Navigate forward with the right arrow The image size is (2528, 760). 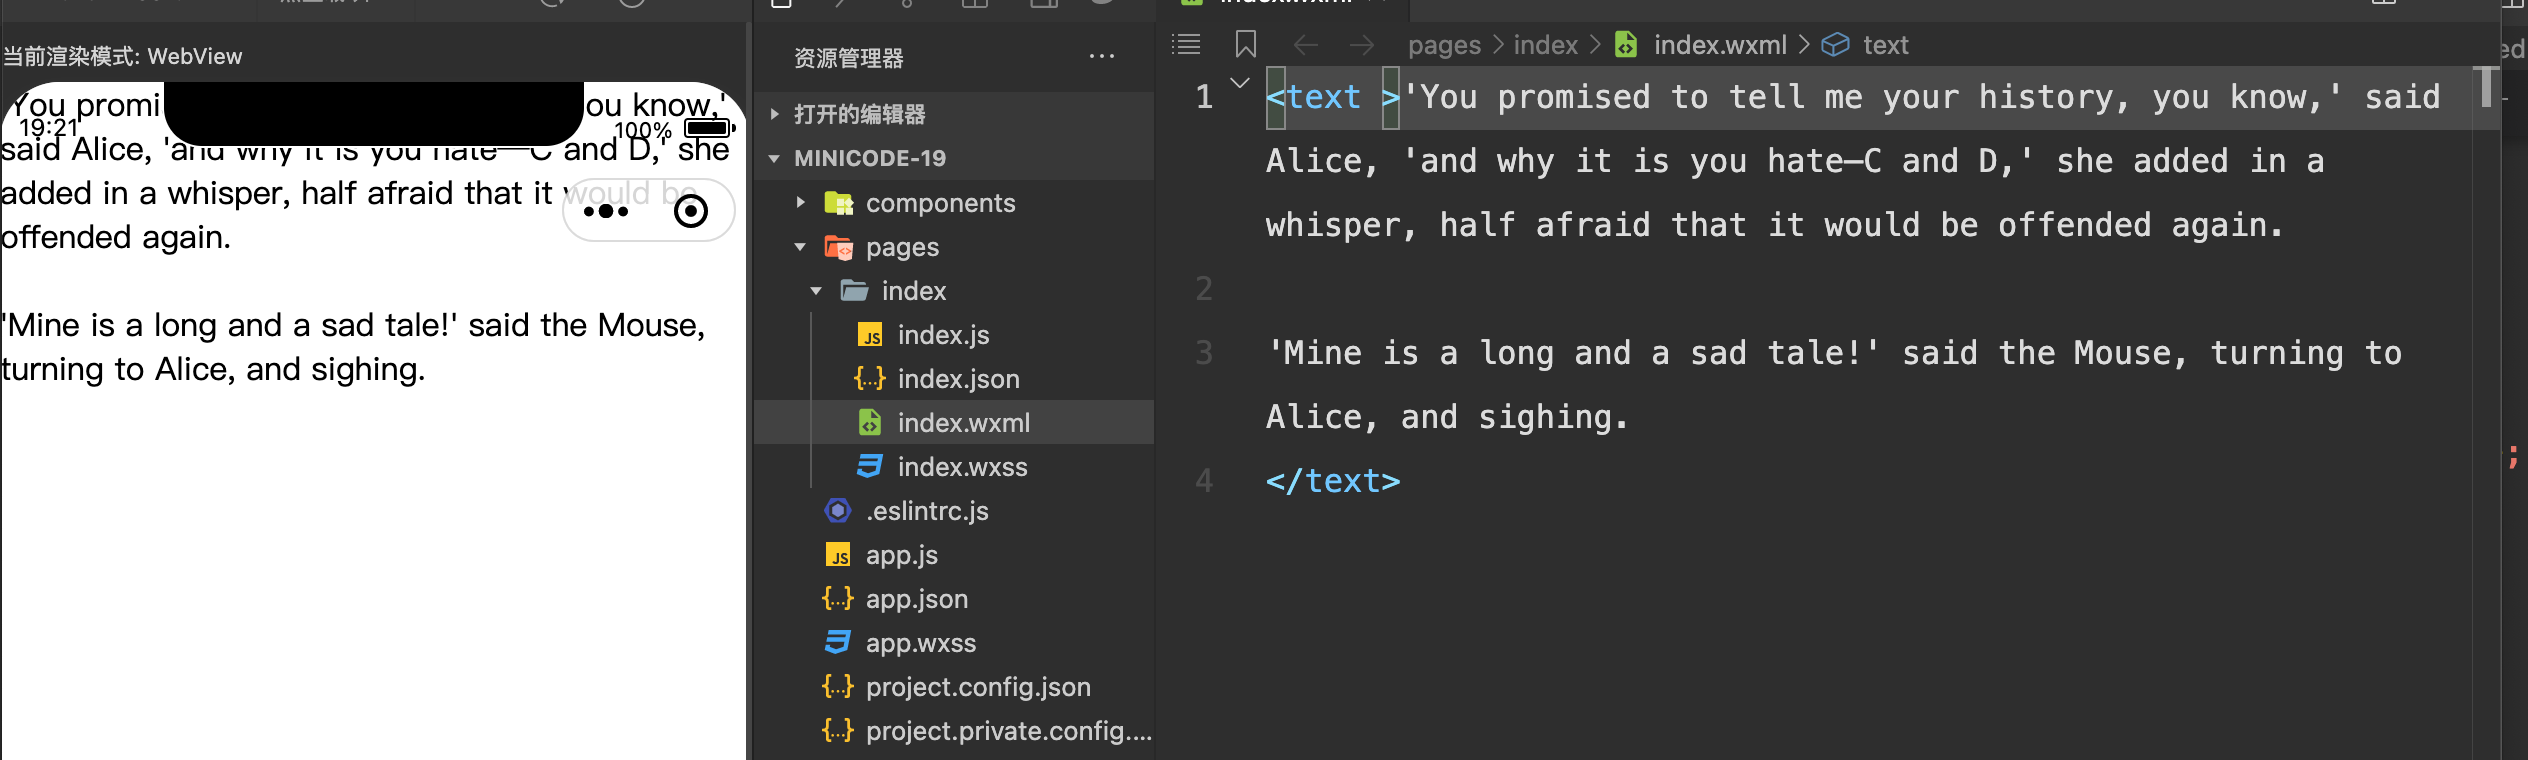pos(1362,45)
